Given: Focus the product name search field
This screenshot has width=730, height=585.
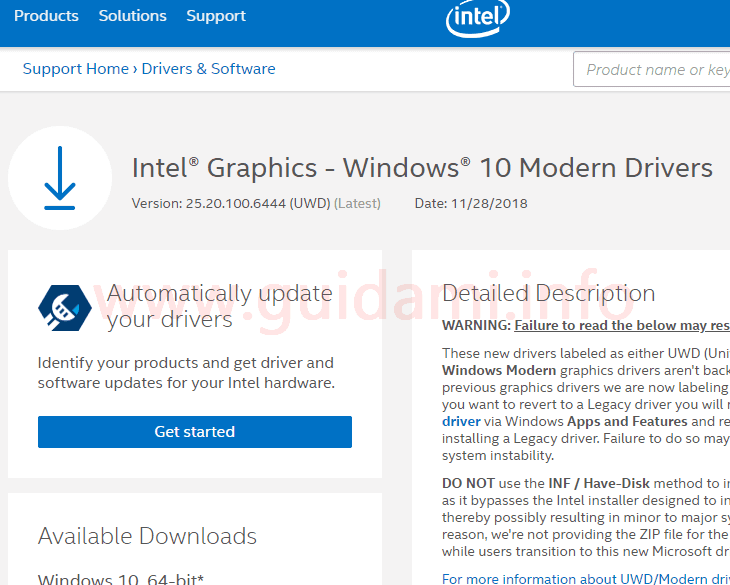Looking at the screenshot, I should point(652,69).
